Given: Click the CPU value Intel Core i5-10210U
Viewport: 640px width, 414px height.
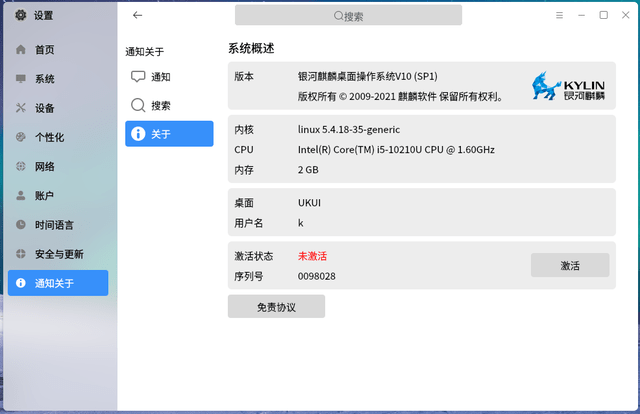Looking at the screenshot, I should coord(396,150).
